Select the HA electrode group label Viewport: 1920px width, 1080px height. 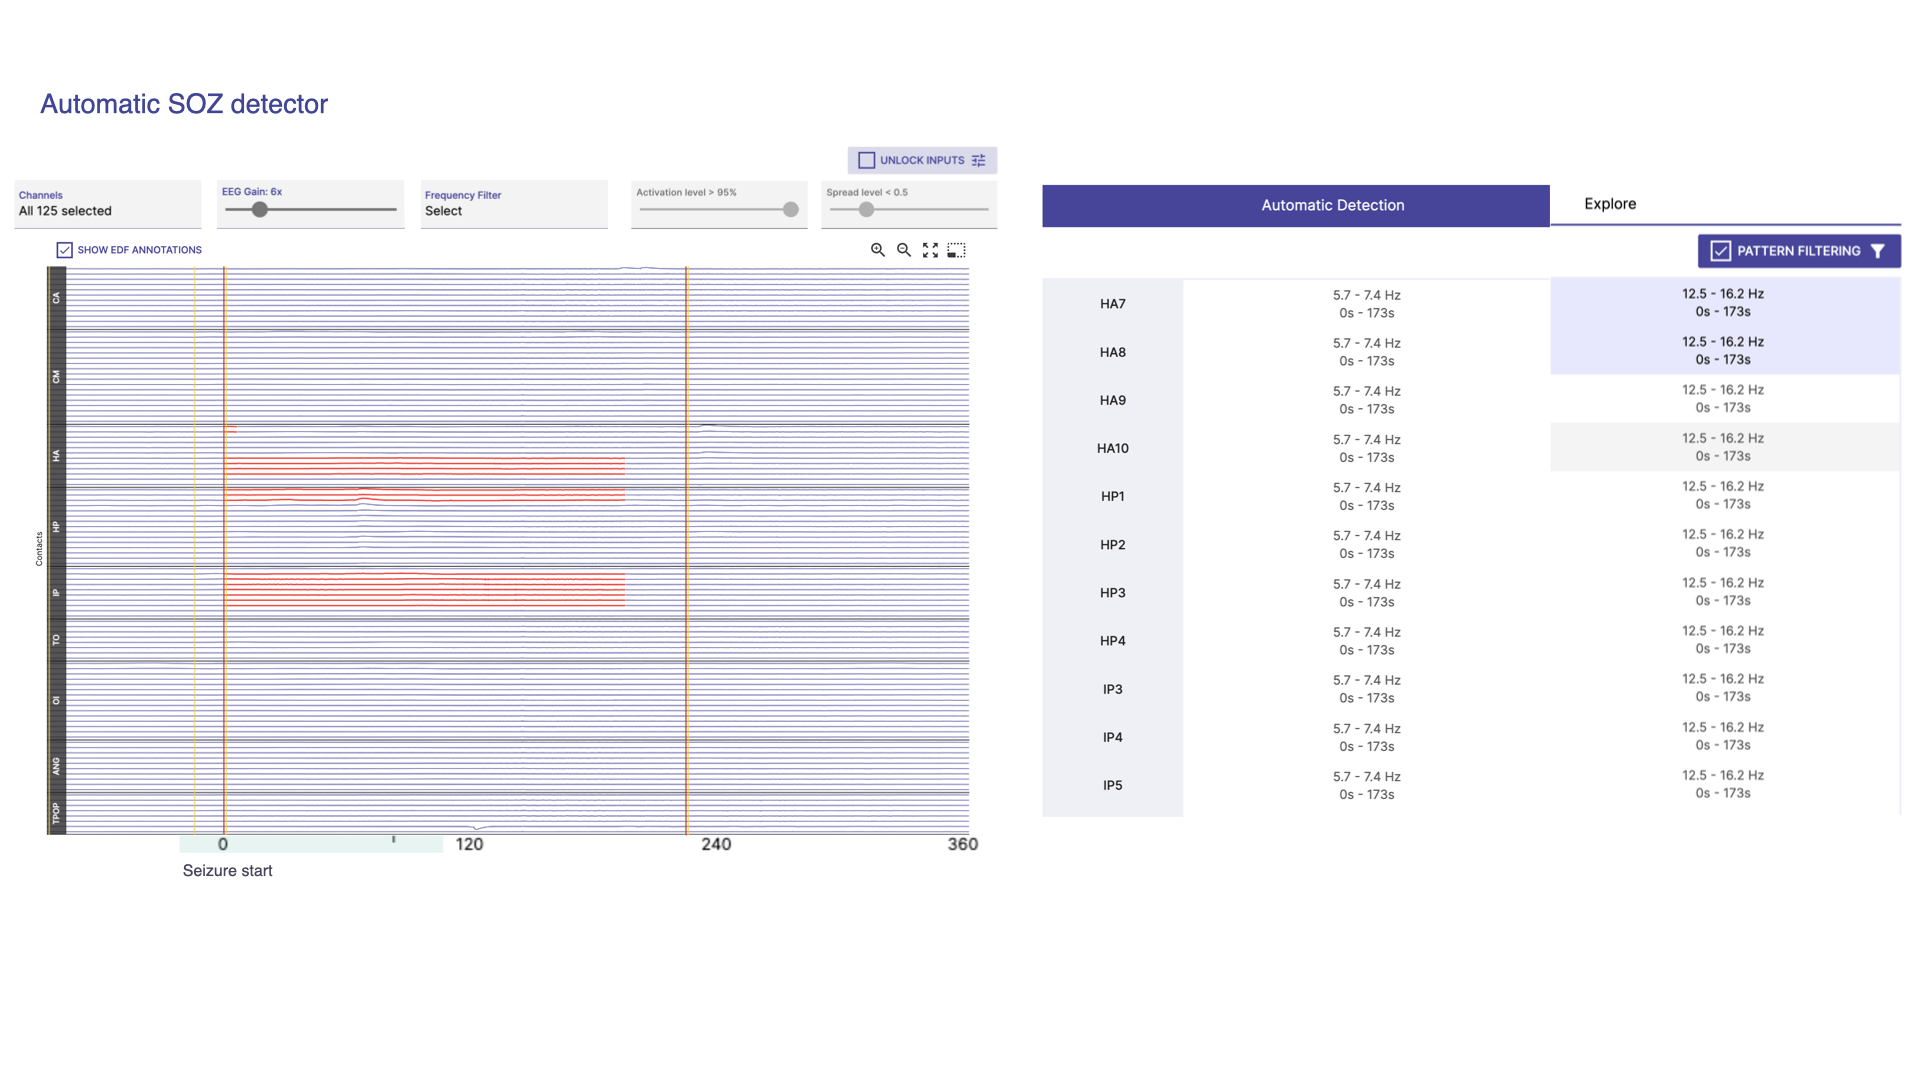click(x=56, y=456)
